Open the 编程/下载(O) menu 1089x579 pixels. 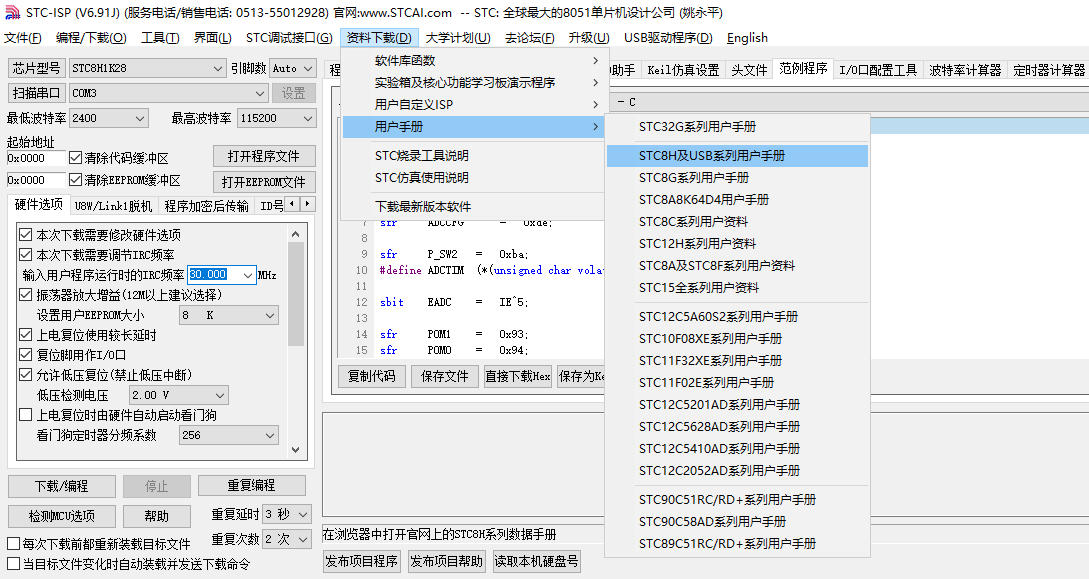[x=91, y=37]
